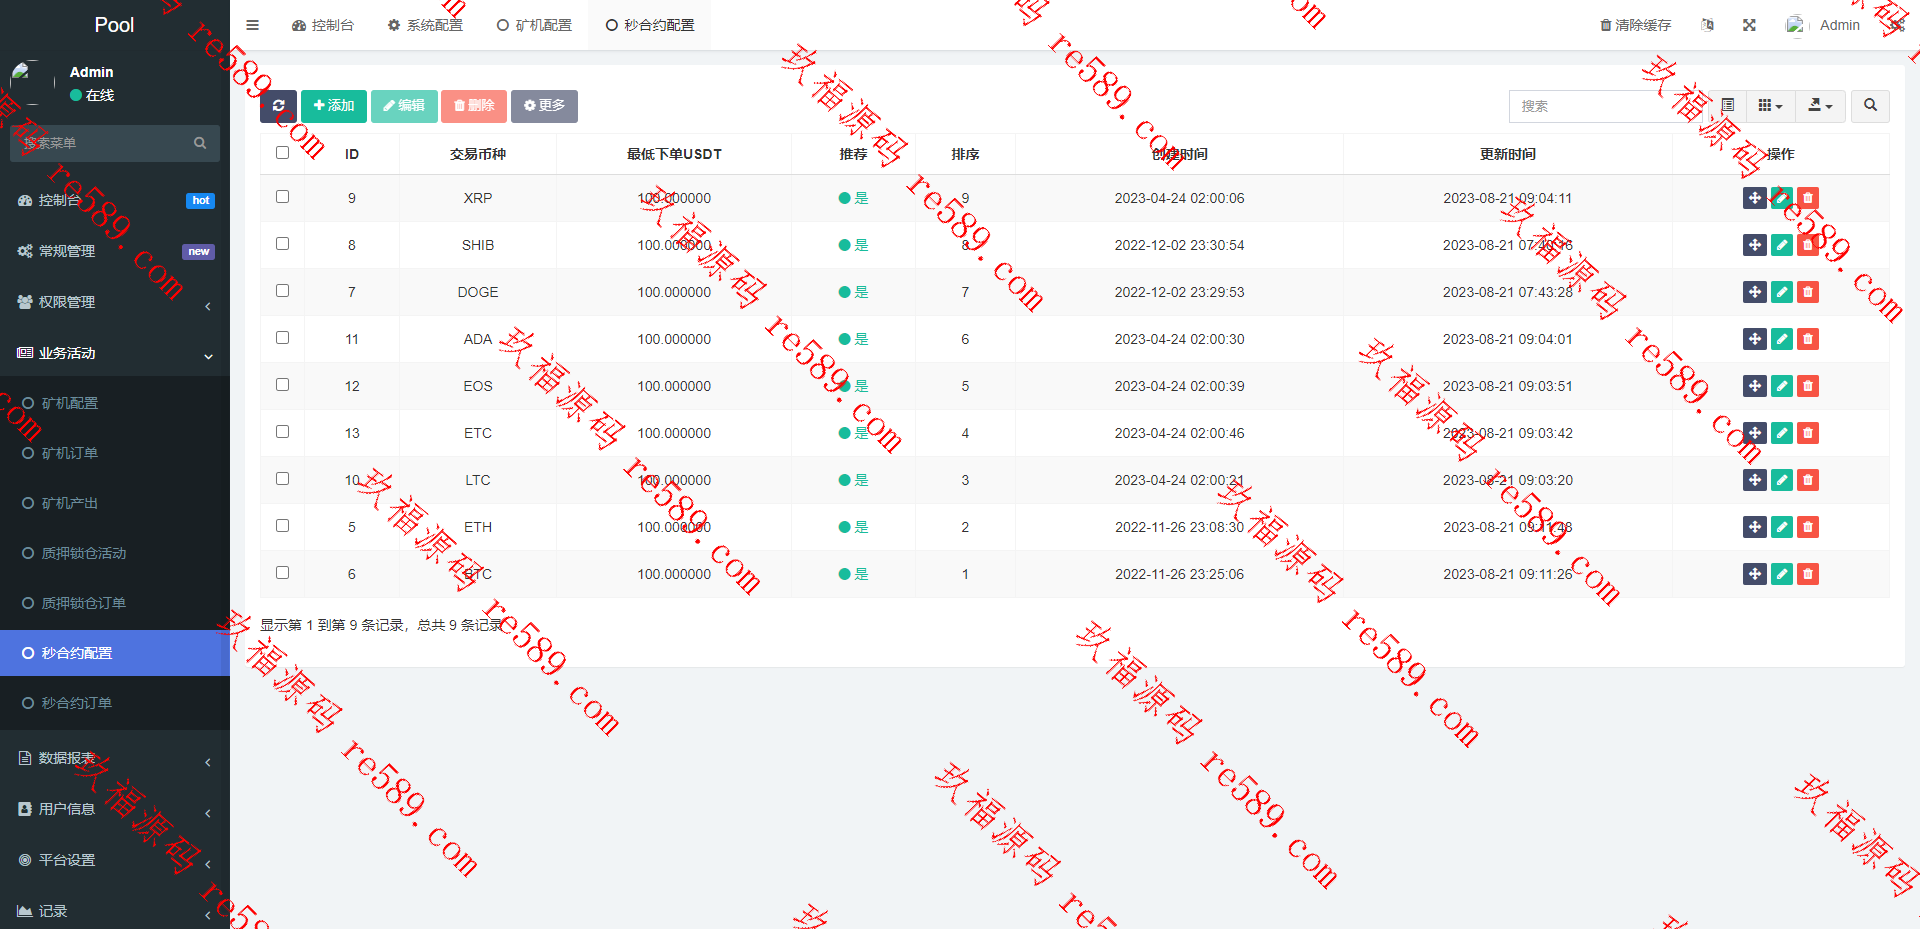Click the table search input field

click(x=1608, y=106)
